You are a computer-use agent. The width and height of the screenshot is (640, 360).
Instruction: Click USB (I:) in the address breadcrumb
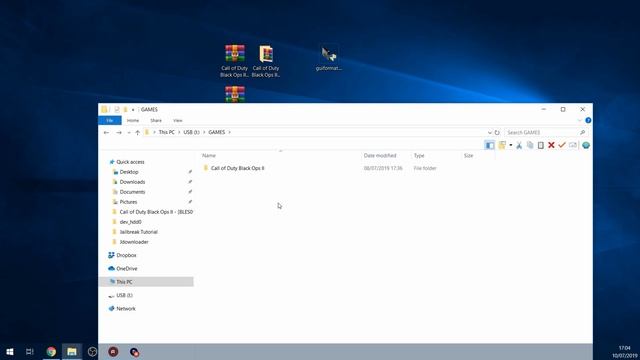coord(191,132)
